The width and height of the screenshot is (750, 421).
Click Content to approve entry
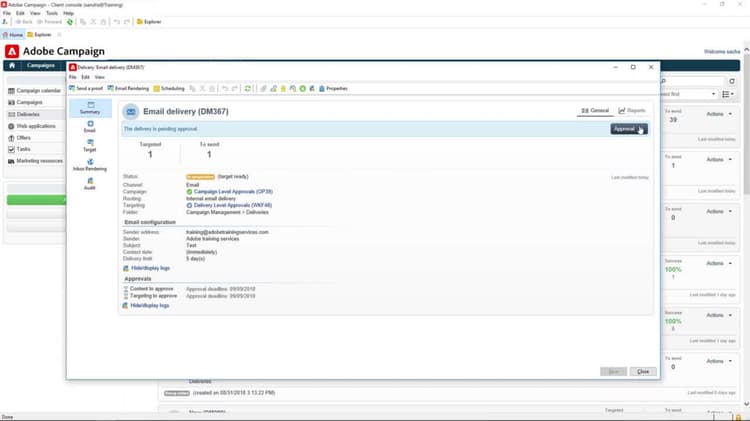[x=151, y=289]
